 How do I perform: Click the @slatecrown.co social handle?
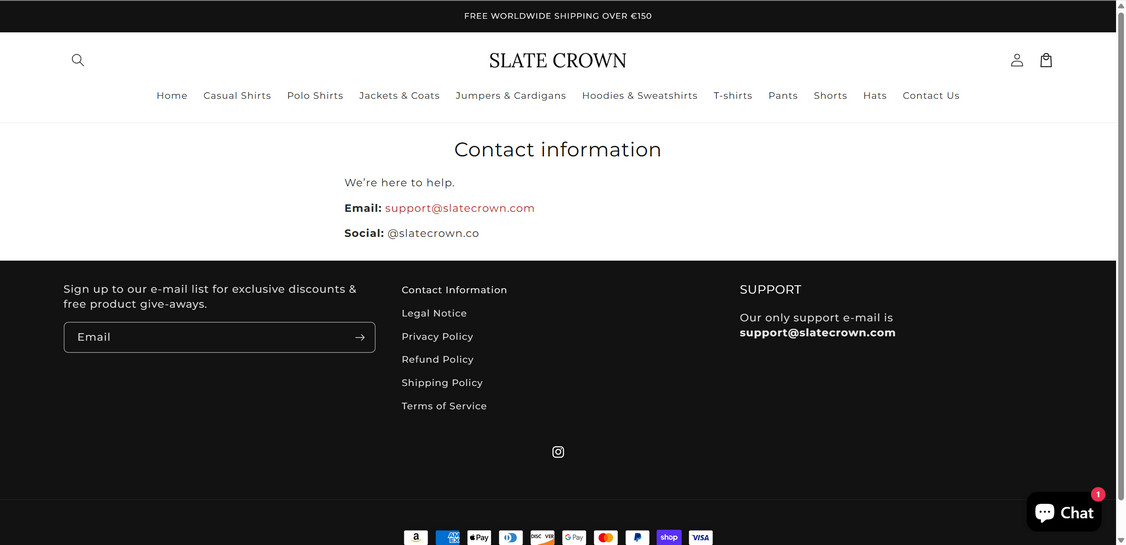click(433, 233)
